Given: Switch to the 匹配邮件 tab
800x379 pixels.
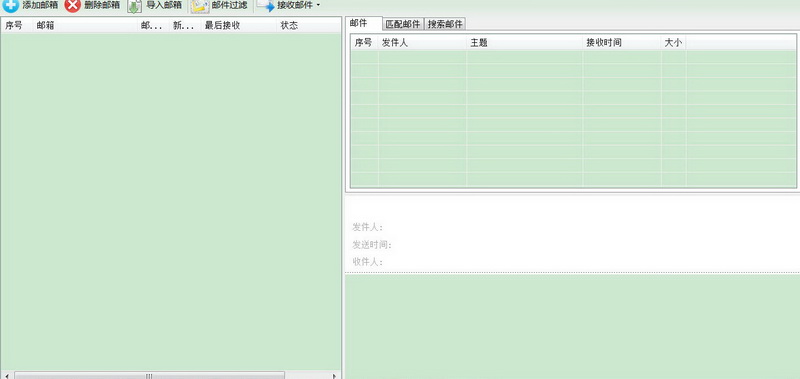Looking at the screenshot, I should (403, 24).
